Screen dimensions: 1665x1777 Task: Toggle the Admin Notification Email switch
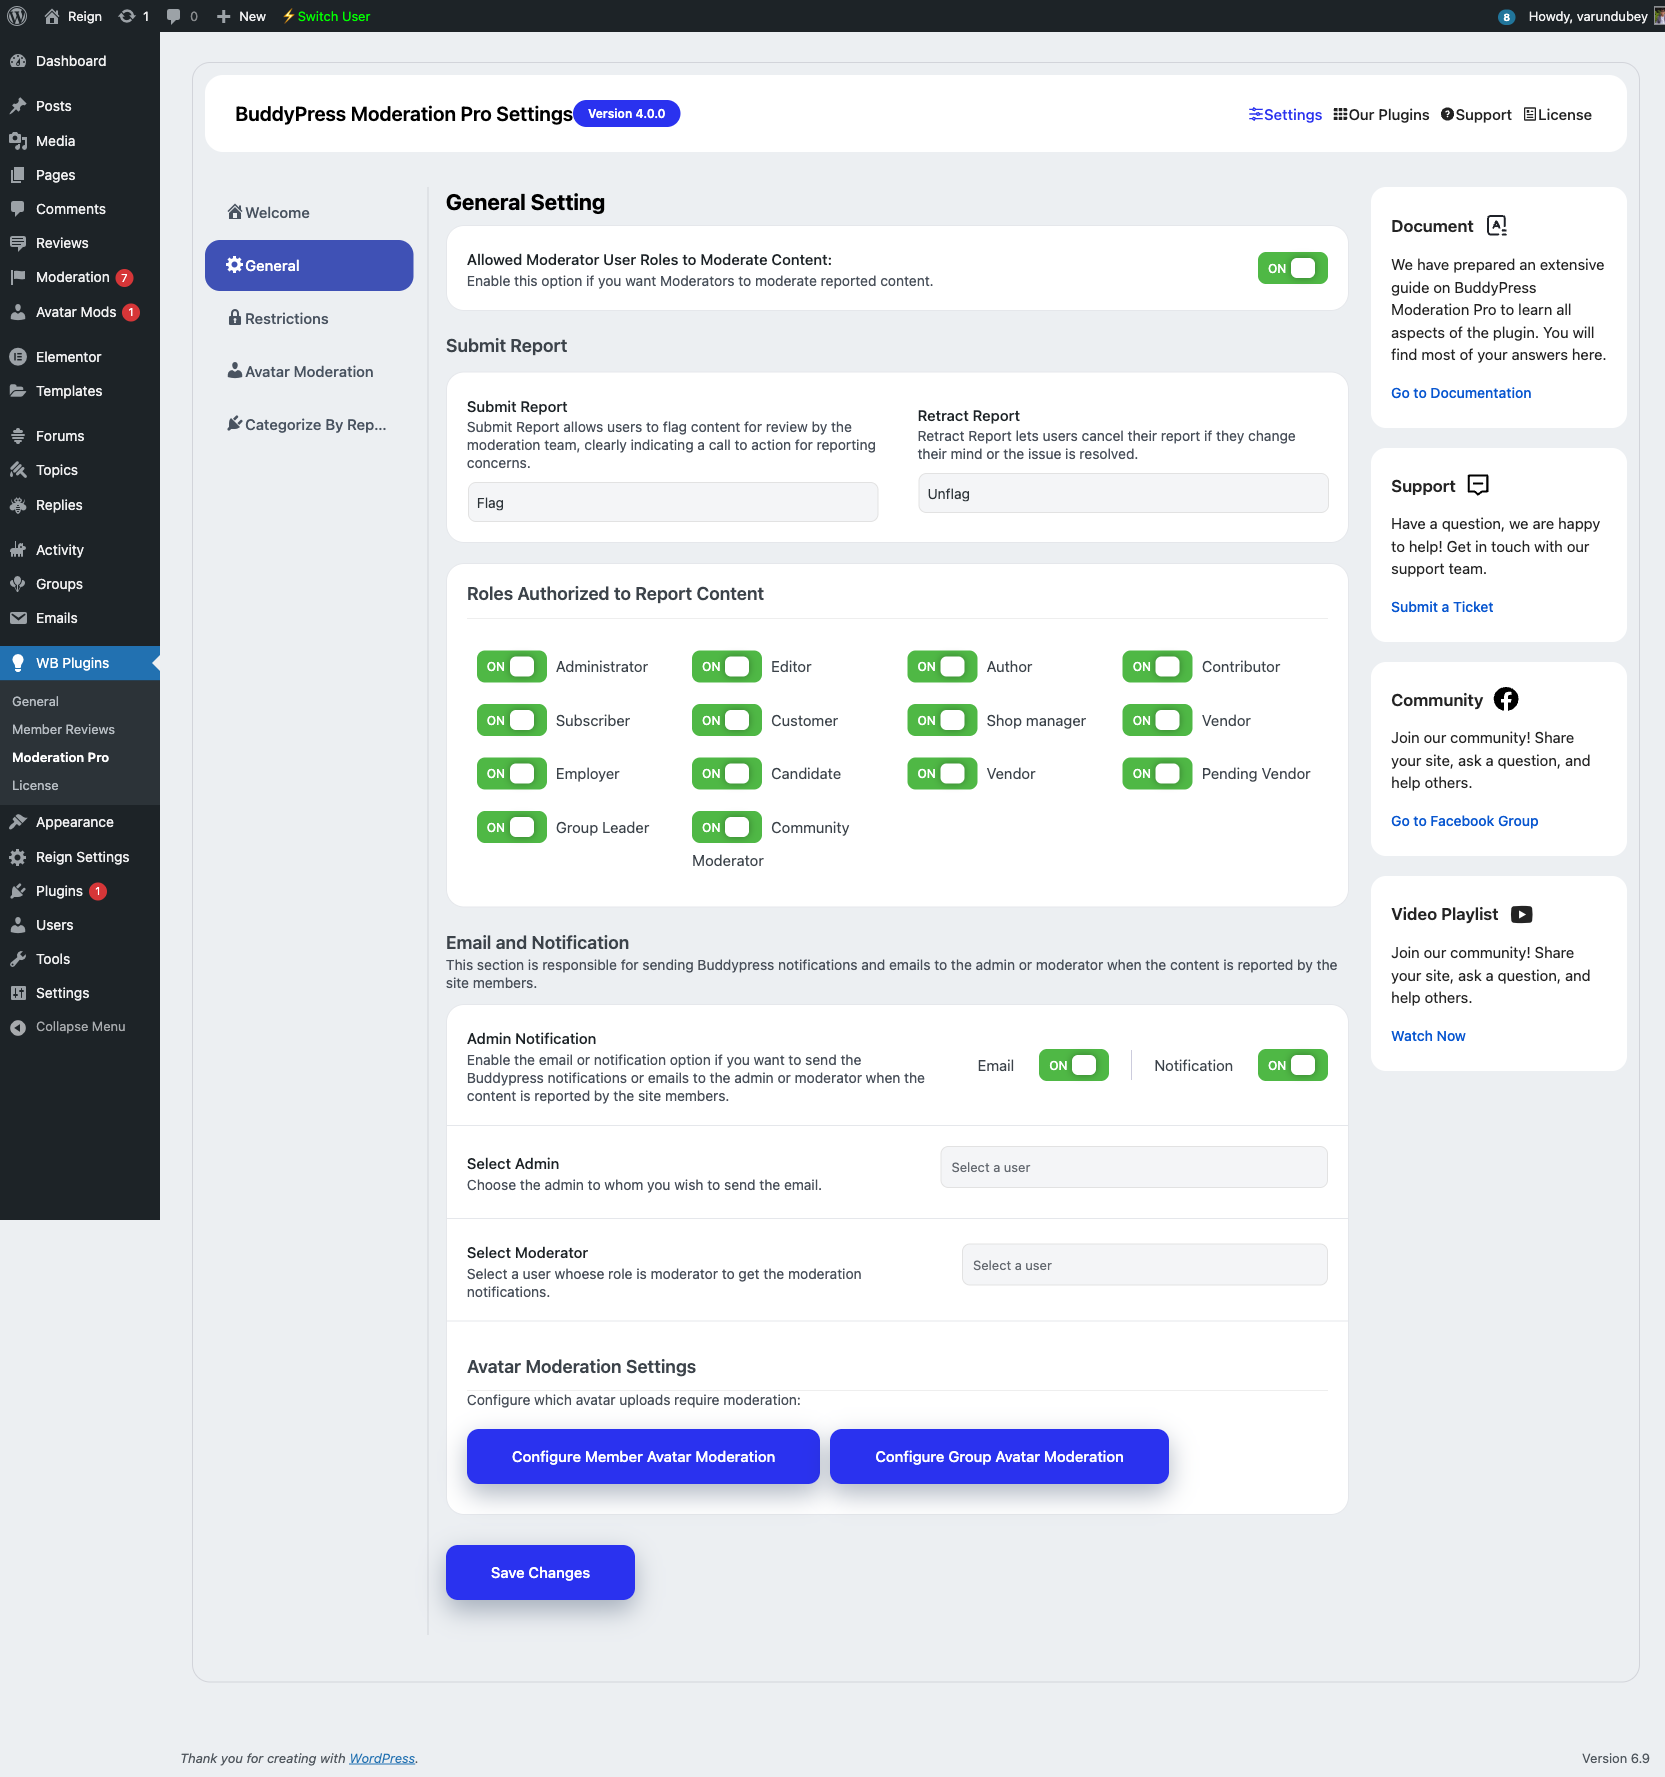(x=1073, y=1065)
